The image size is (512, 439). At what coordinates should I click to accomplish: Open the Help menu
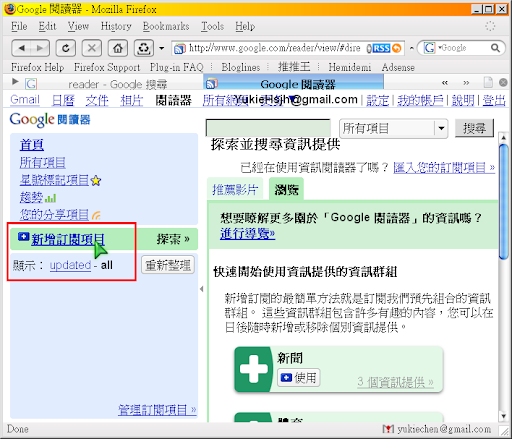tap(245, 26)
